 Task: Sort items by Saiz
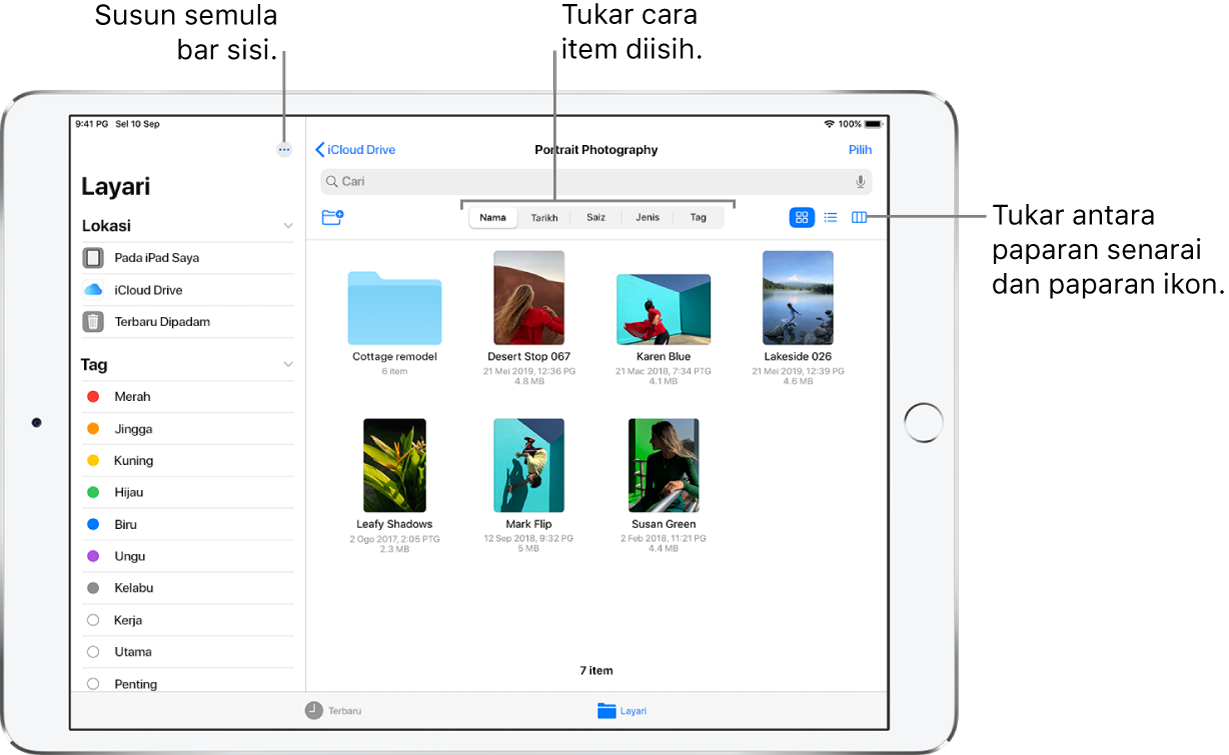(x=596, y=217)
